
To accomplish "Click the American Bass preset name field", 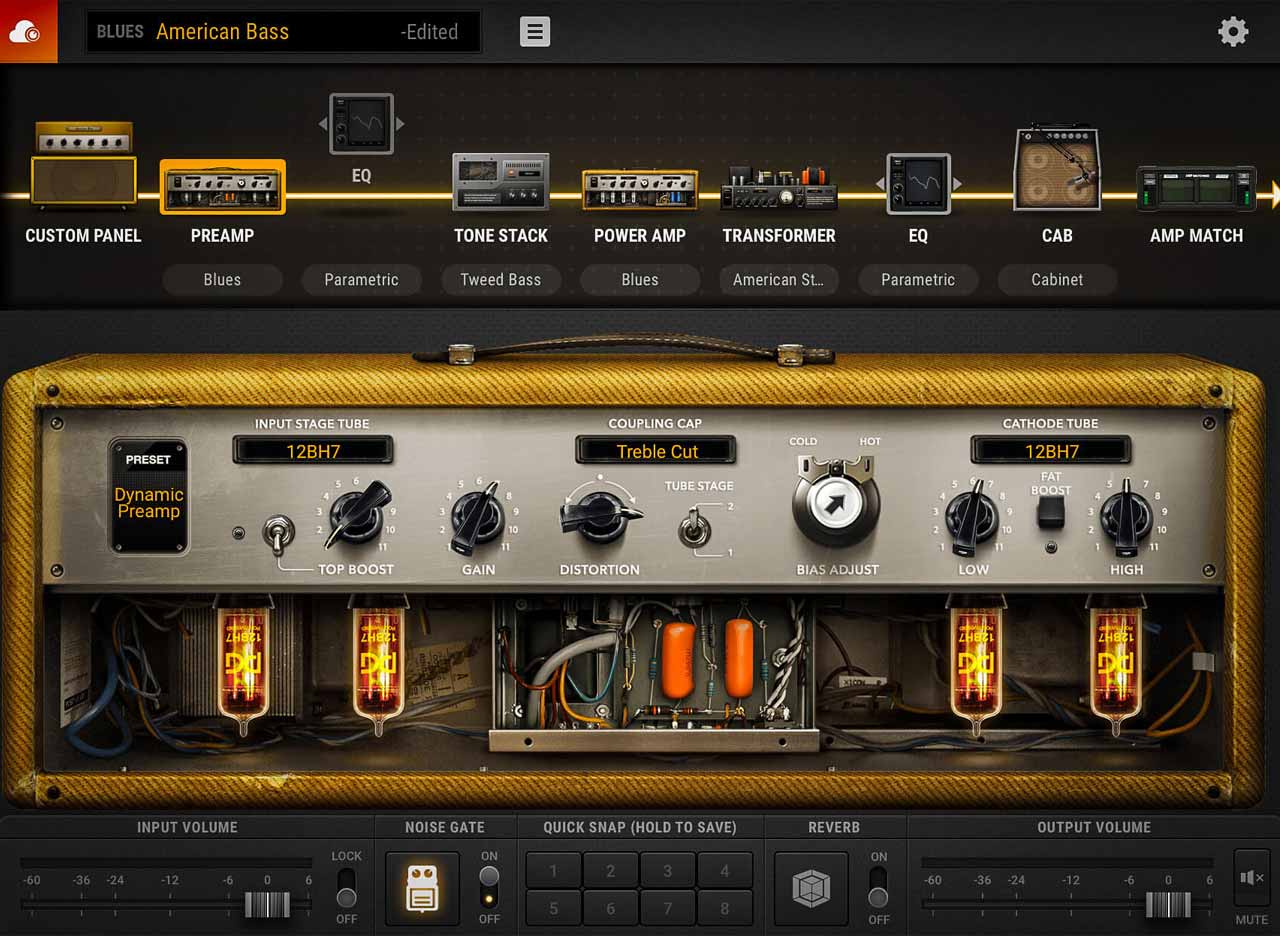I will pos(284,32).
